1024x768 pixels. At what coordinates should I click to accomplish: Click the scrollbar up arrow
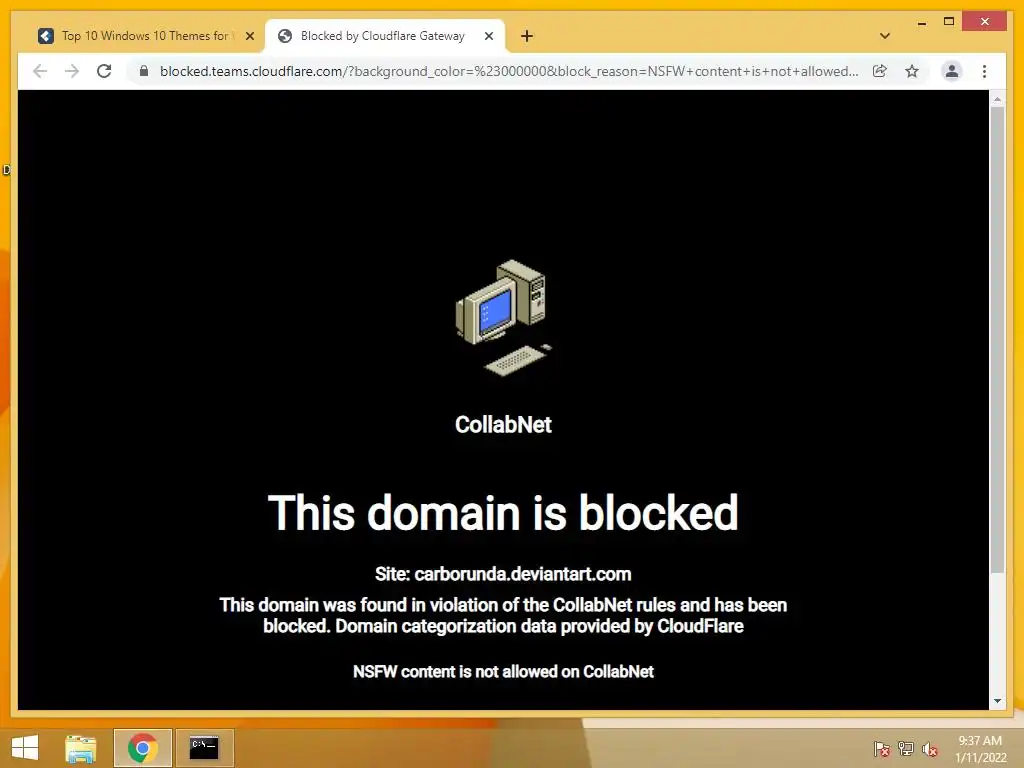point(997,99)
